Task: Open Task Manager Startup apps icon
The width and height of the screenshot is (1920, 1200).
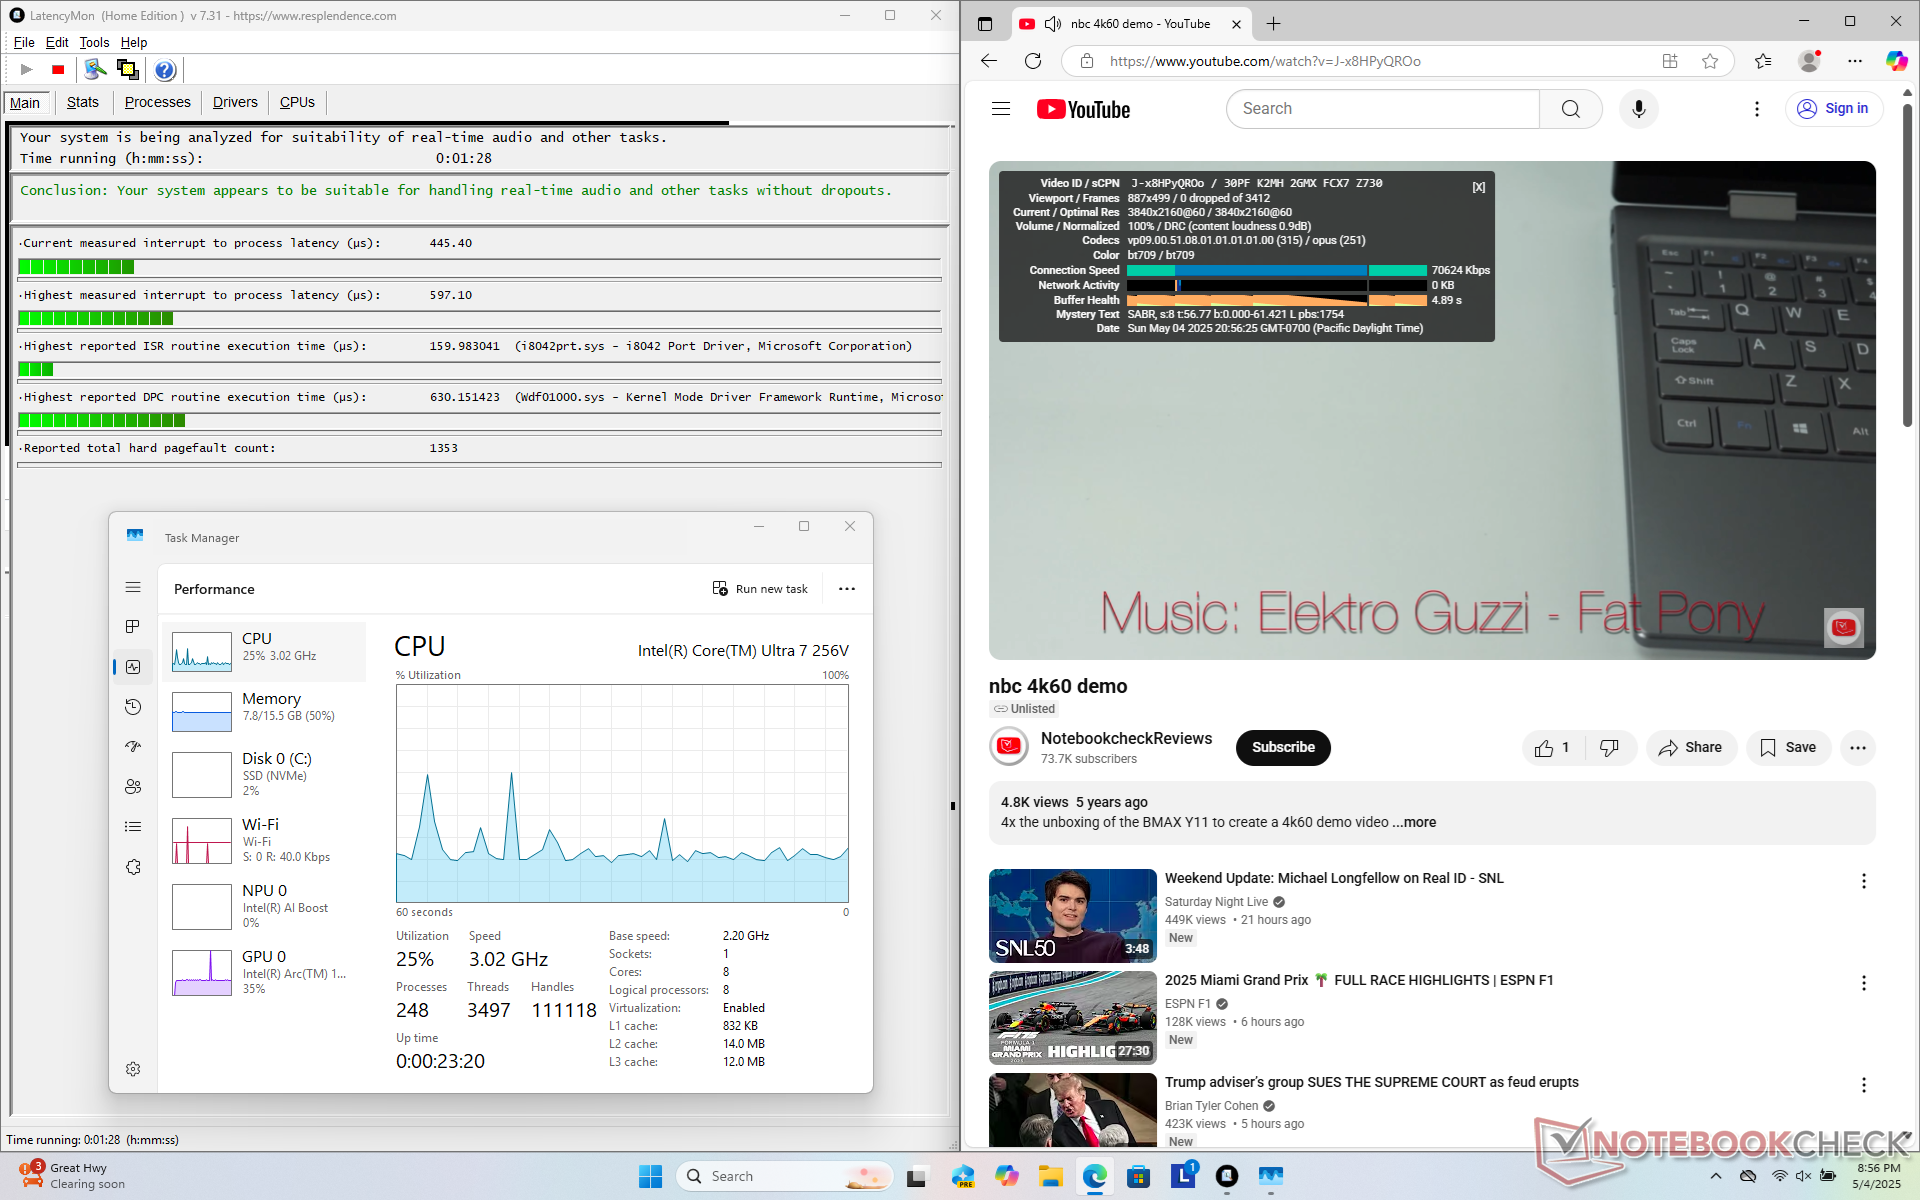Action: point(133,746)
